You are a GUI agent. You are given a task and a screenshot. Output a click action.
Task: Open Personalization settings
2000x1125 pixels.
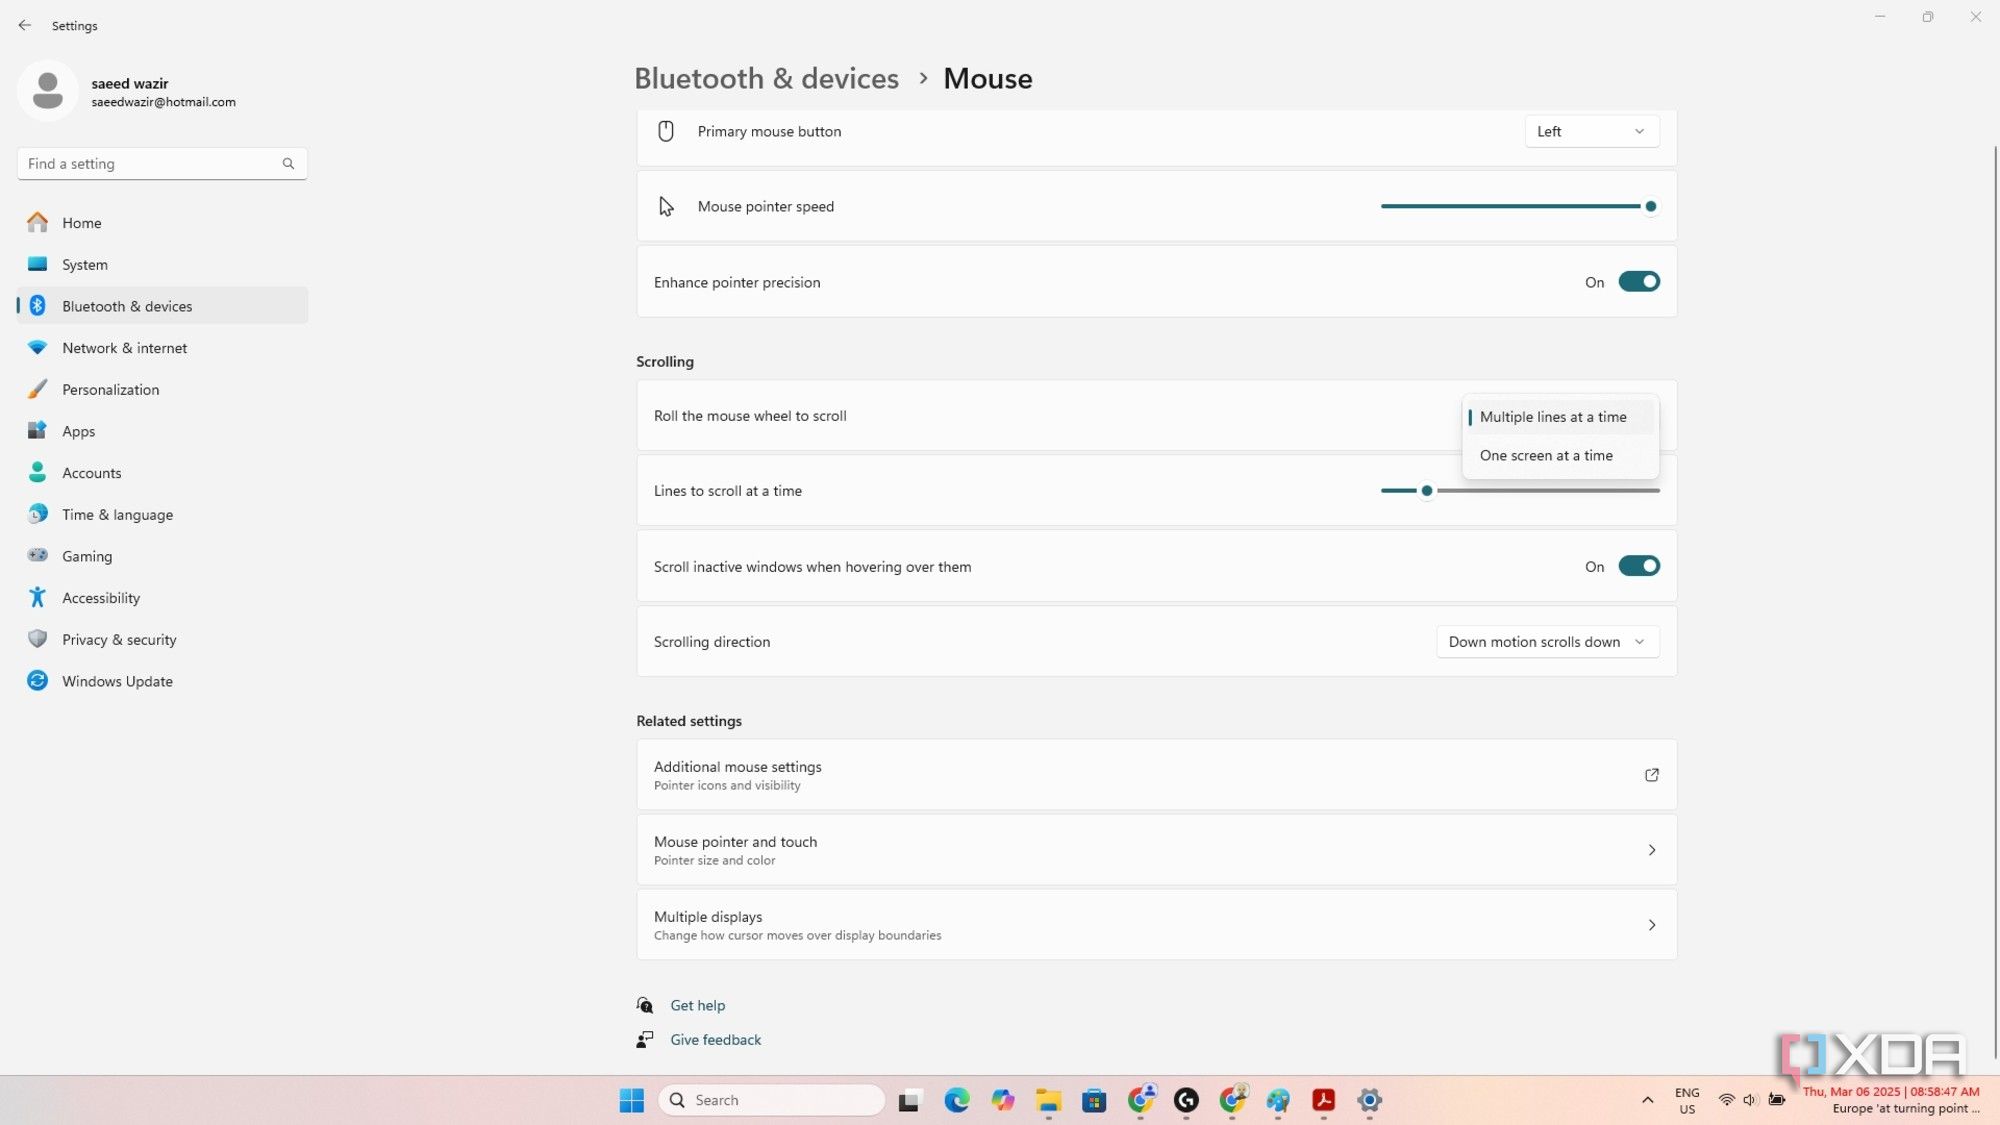pyautogui.click(x=162, y=389)
